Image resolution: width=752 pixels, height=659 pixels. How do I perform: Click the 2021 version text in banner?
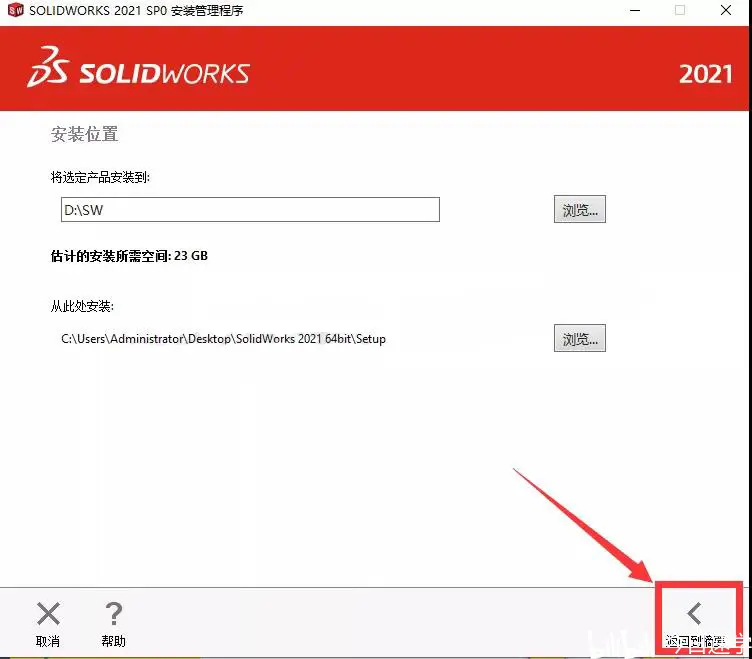[x=705, y=74]
